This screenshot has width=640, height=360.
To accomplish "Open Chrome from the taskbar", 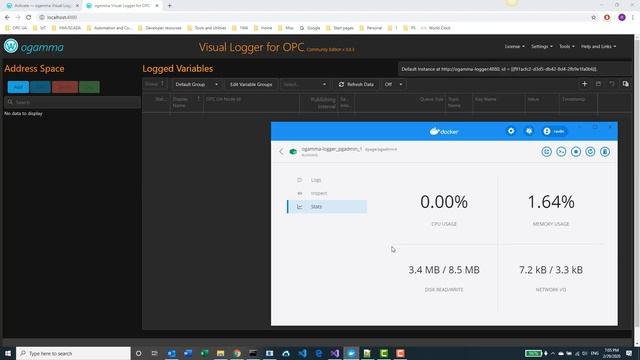I will point(237,353).
